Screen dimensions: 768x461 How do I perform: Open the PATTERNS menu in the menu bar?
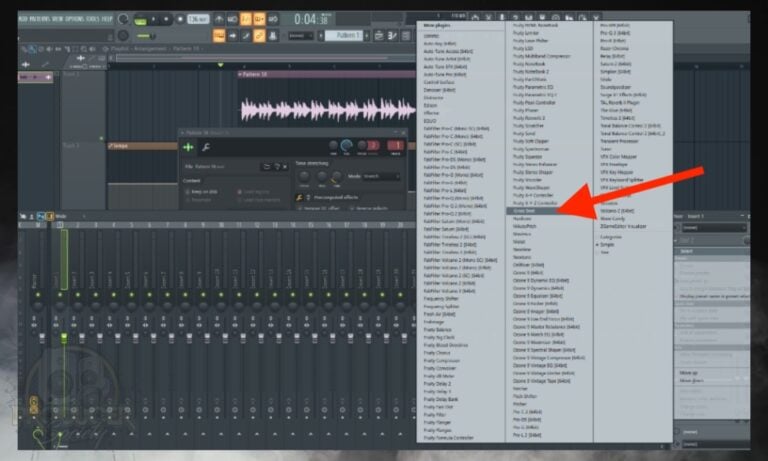[x=39, y=19]
